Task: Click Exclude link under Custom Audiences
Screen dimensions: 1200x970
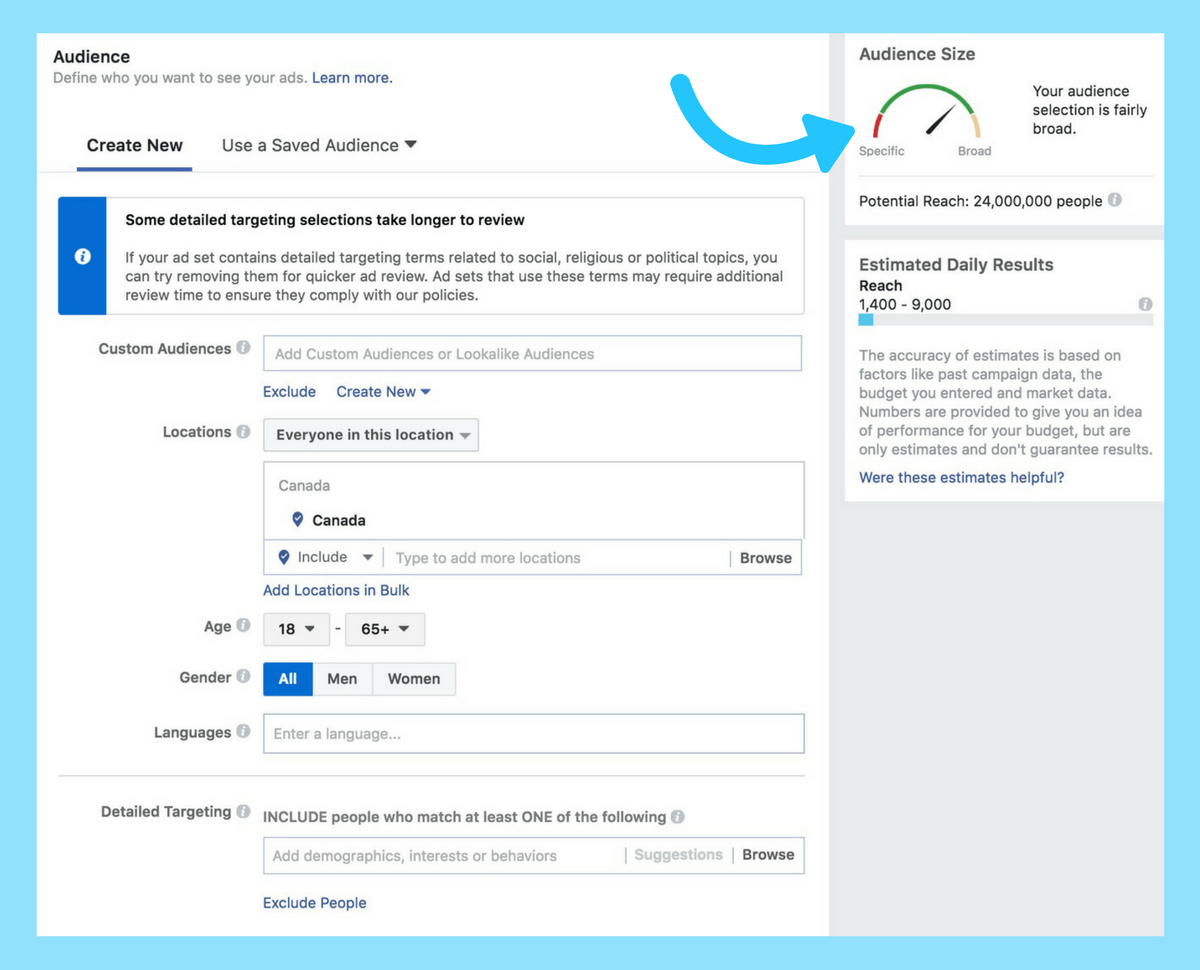Action: click(289, 392)
